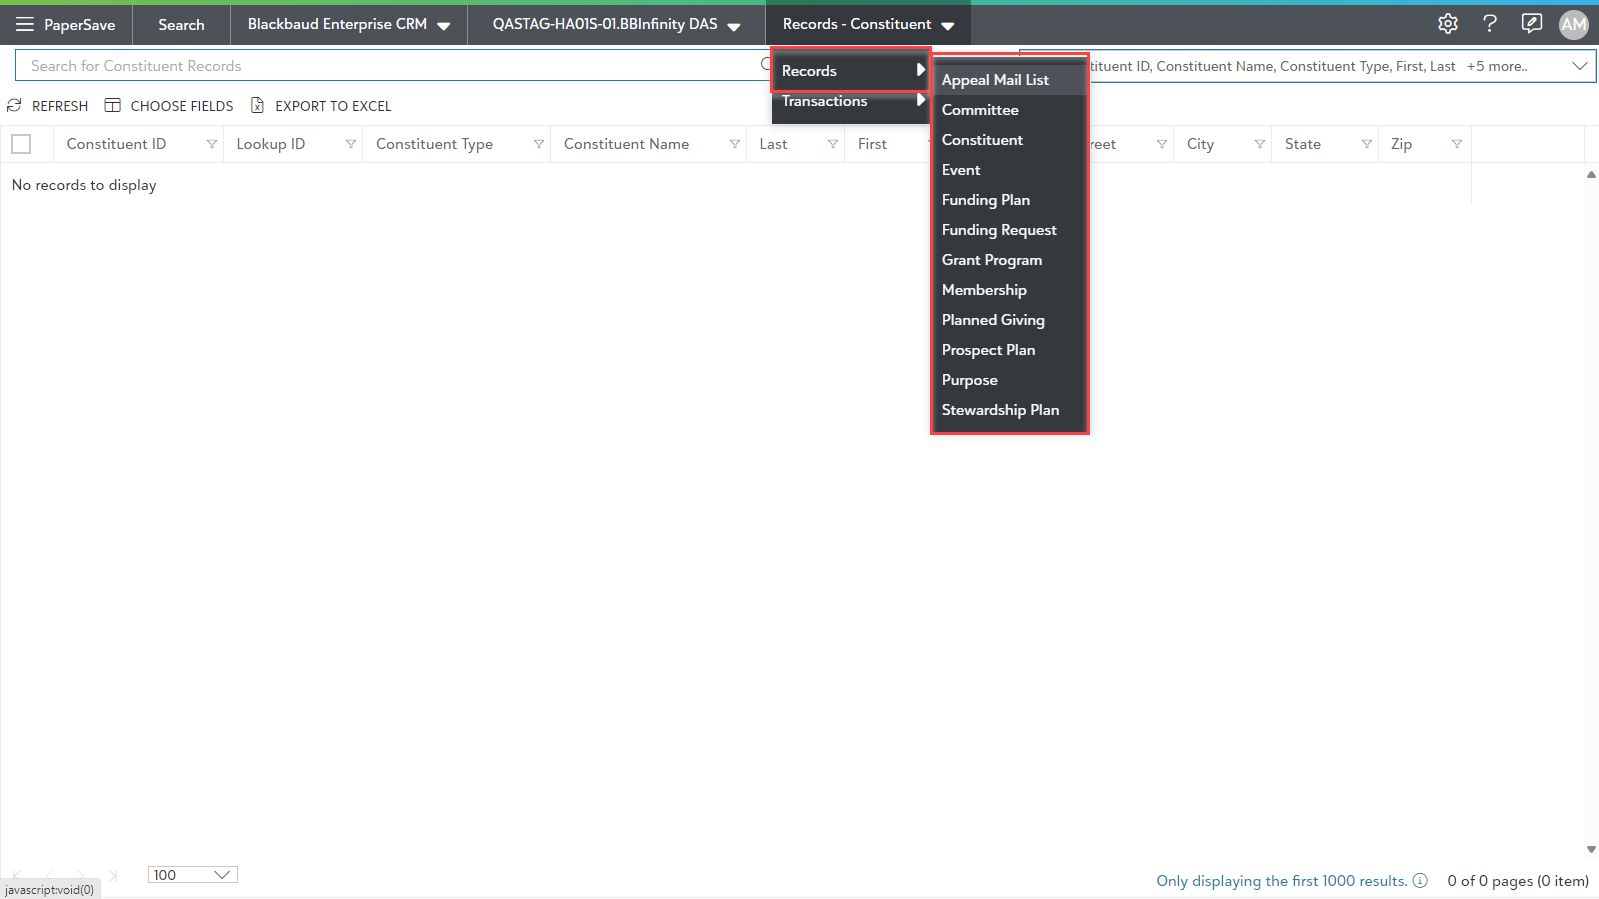Open the page size 100 dropdown

pos(192,875)
